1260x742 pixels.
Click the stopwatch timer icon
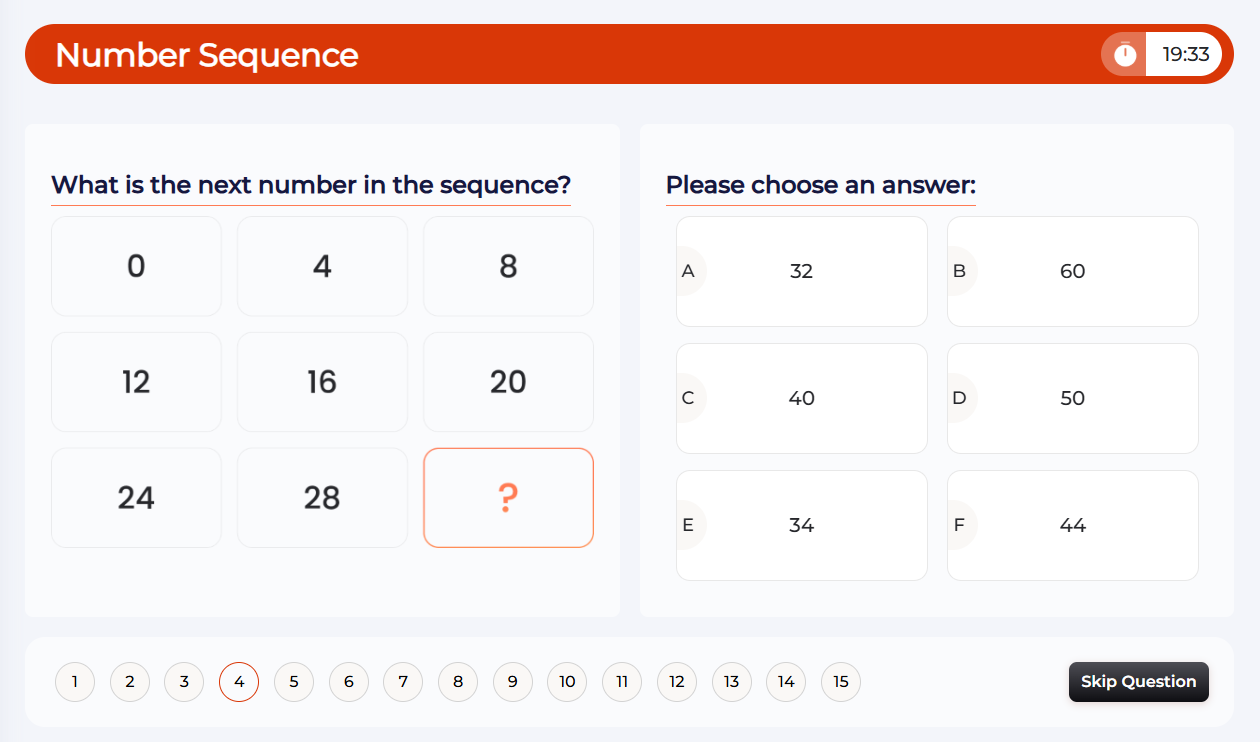[1125, 54]
